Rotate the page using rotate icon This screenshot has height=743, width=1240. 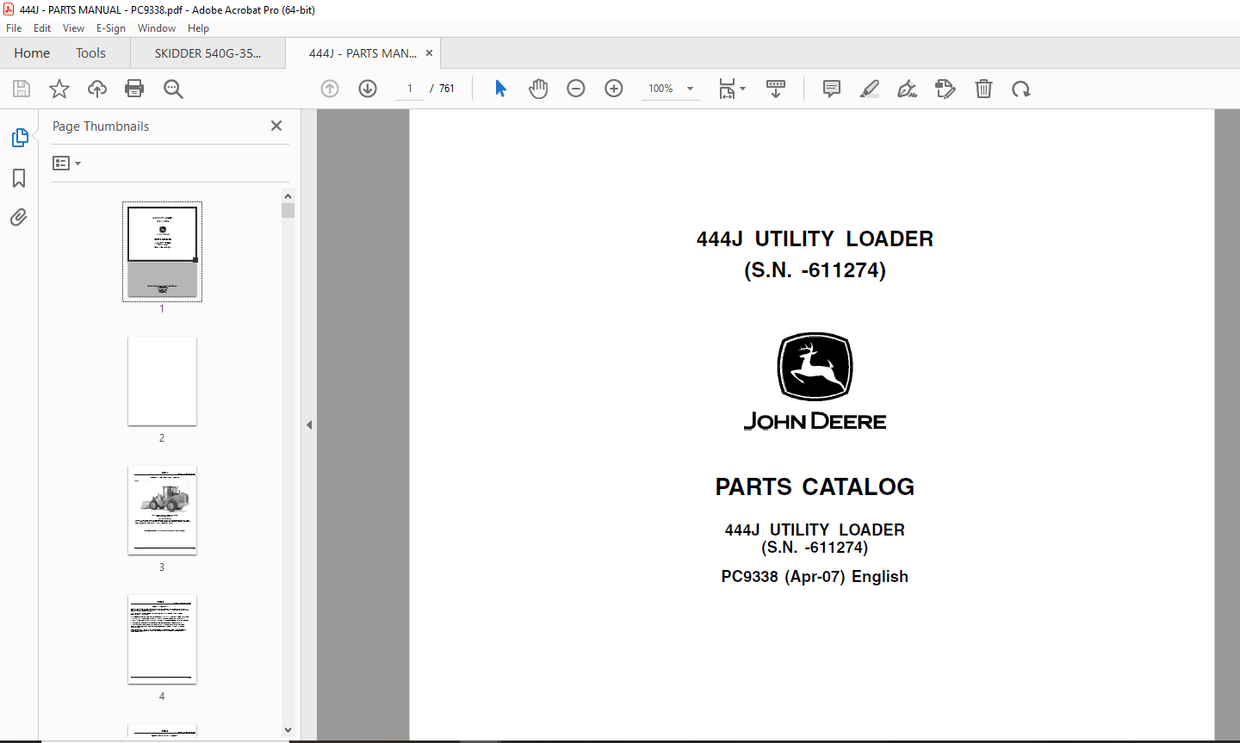click(1021, 88)
